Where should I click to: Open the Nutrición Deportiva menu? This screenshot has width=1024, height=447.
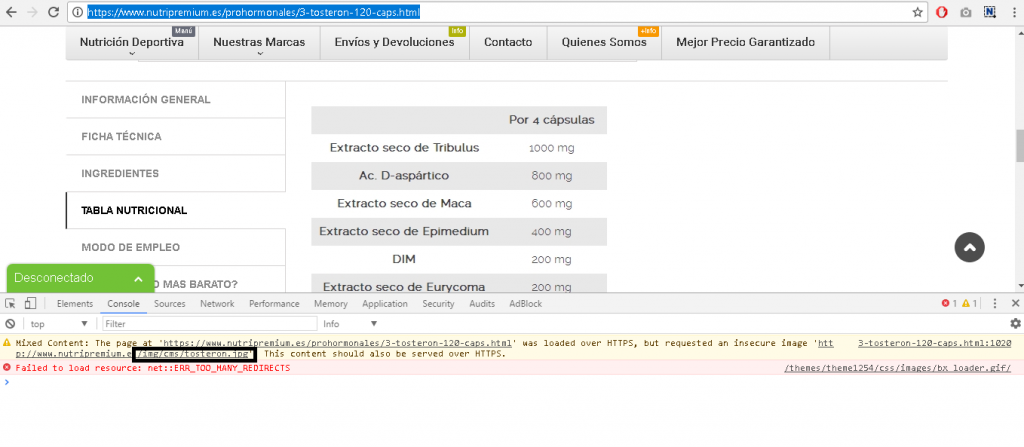[132, 42]
